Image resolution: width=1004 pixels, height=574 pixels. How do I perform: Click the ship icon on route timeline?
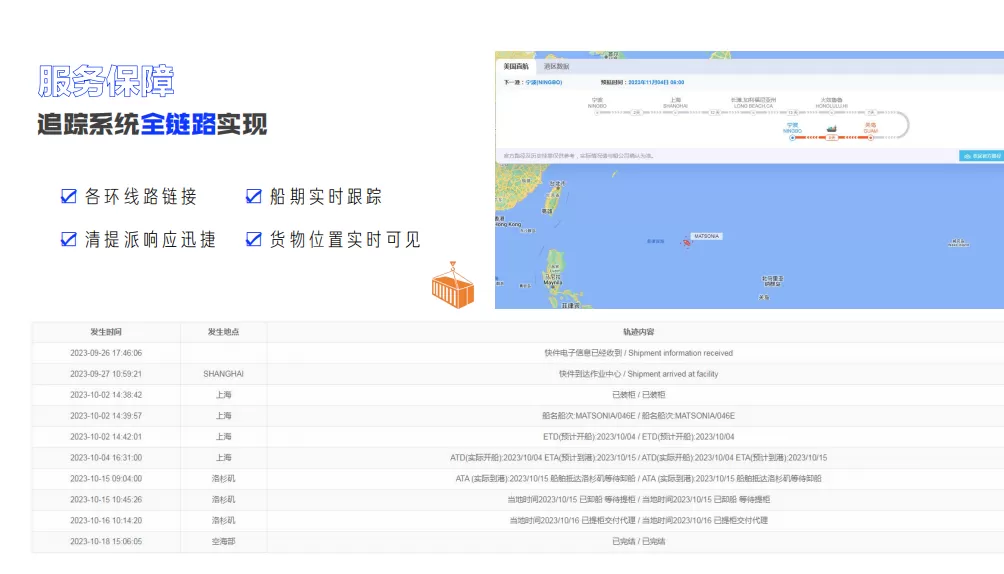[x=830, y=128]
